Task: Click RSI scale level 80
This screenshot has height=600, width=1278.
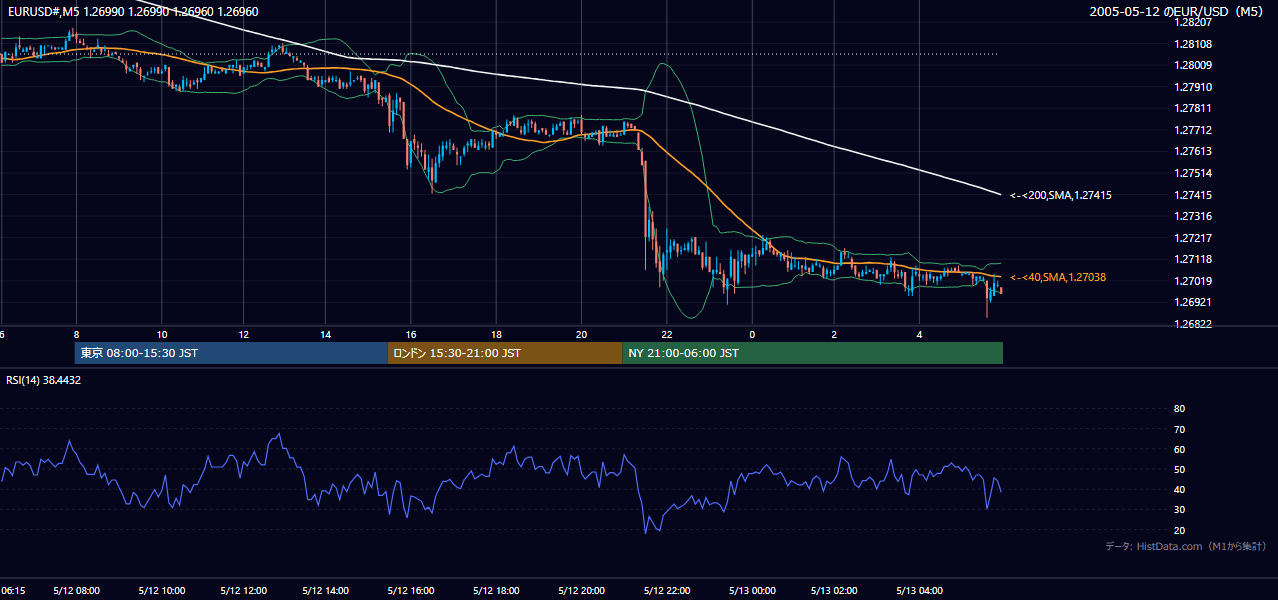Action: point(1179,409)
